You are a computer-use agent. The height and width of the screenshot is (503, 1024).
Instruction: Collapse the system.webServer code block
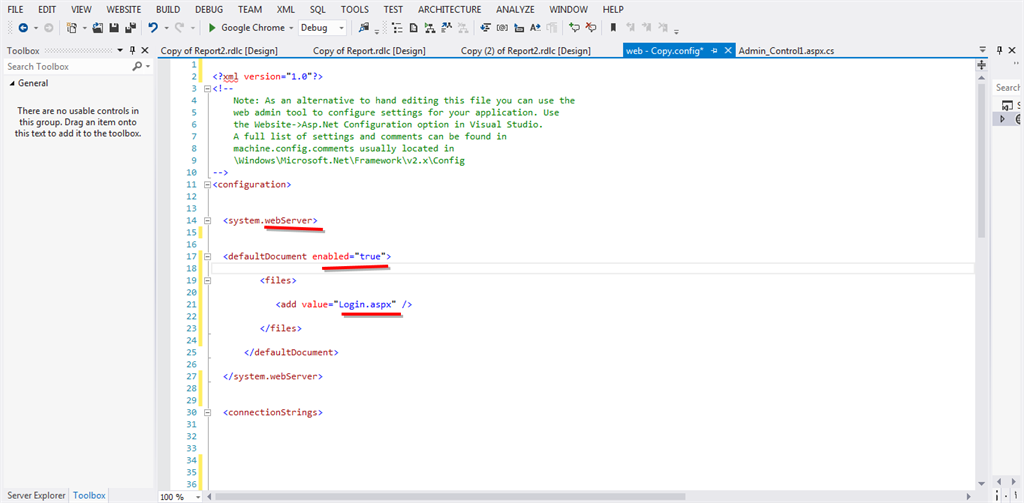click(207, 220)
